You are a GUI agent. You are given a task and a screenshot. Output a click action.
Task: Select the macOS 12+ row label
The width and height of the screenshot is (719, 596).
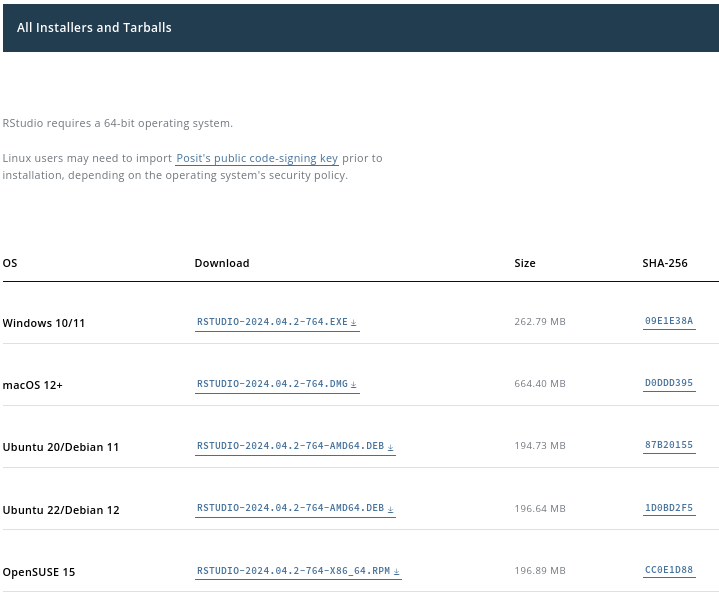coord(32,385)
